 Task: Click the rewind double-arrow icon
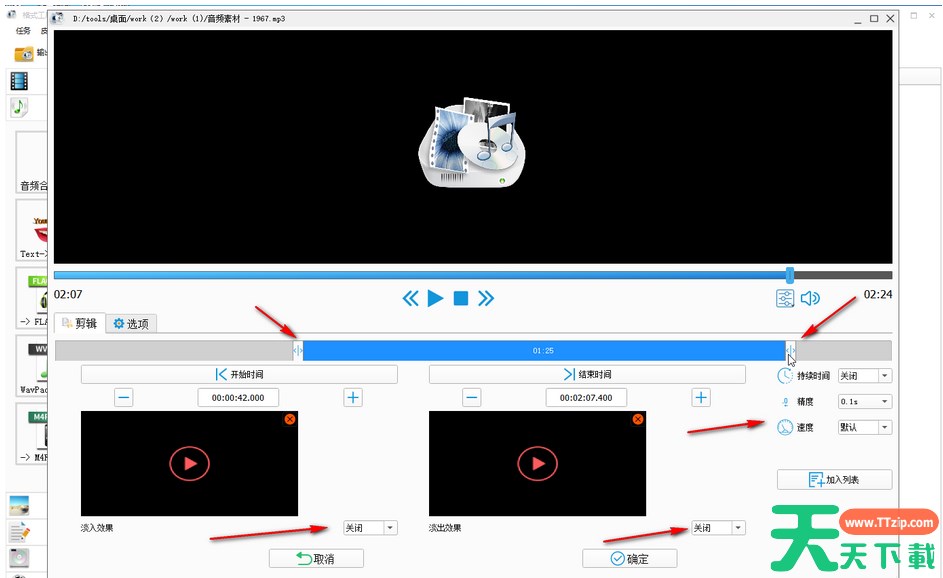(x=410, y=298)
